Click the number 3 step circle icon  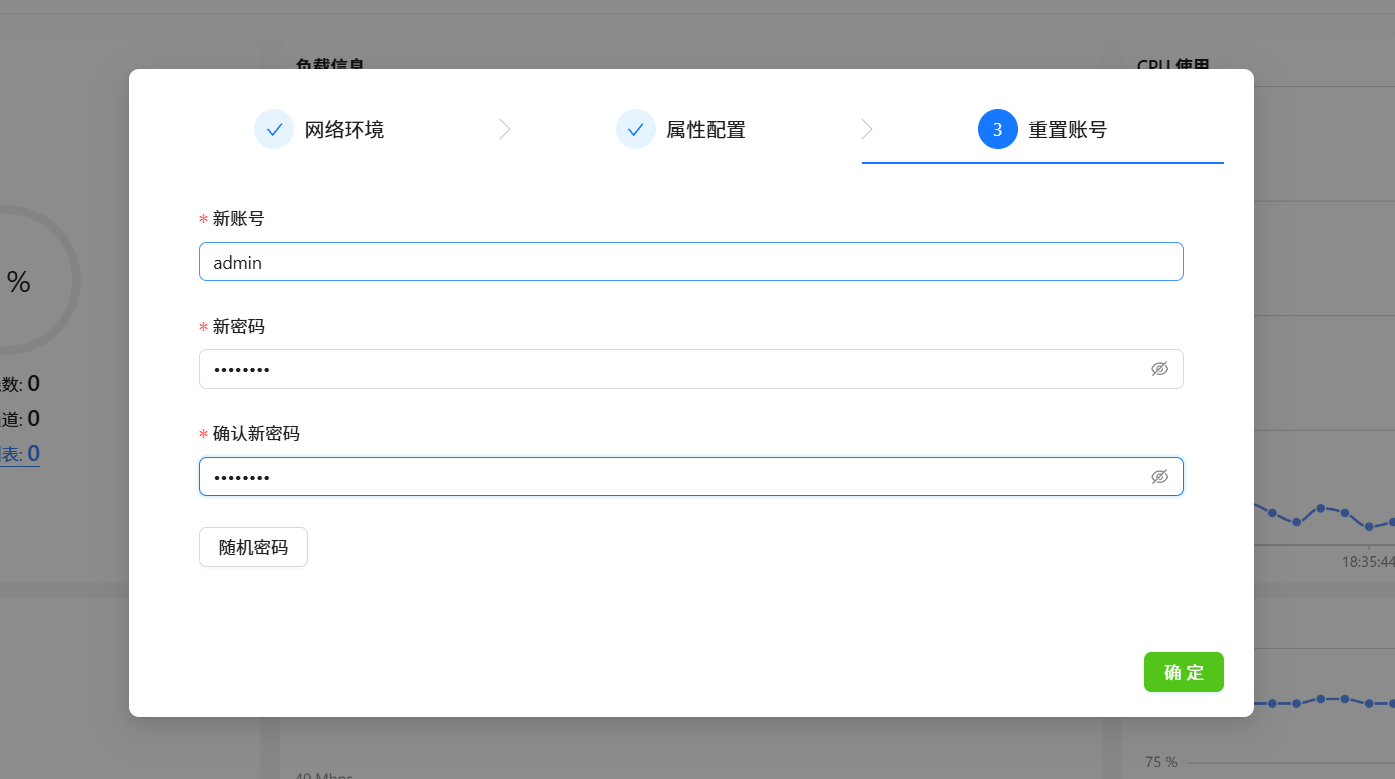[997, 129]
